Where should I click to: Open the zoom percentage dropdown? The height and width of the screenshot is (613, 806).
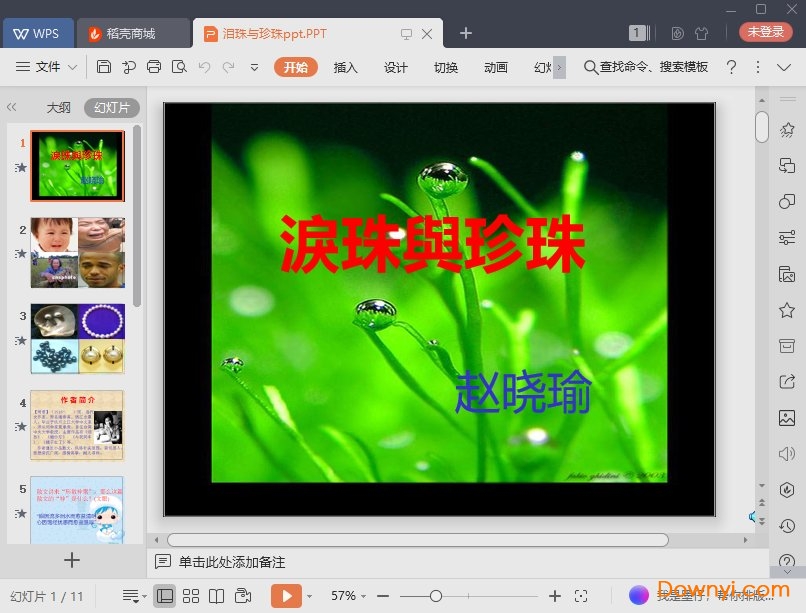pyautogui.click(x=364, y=595)
